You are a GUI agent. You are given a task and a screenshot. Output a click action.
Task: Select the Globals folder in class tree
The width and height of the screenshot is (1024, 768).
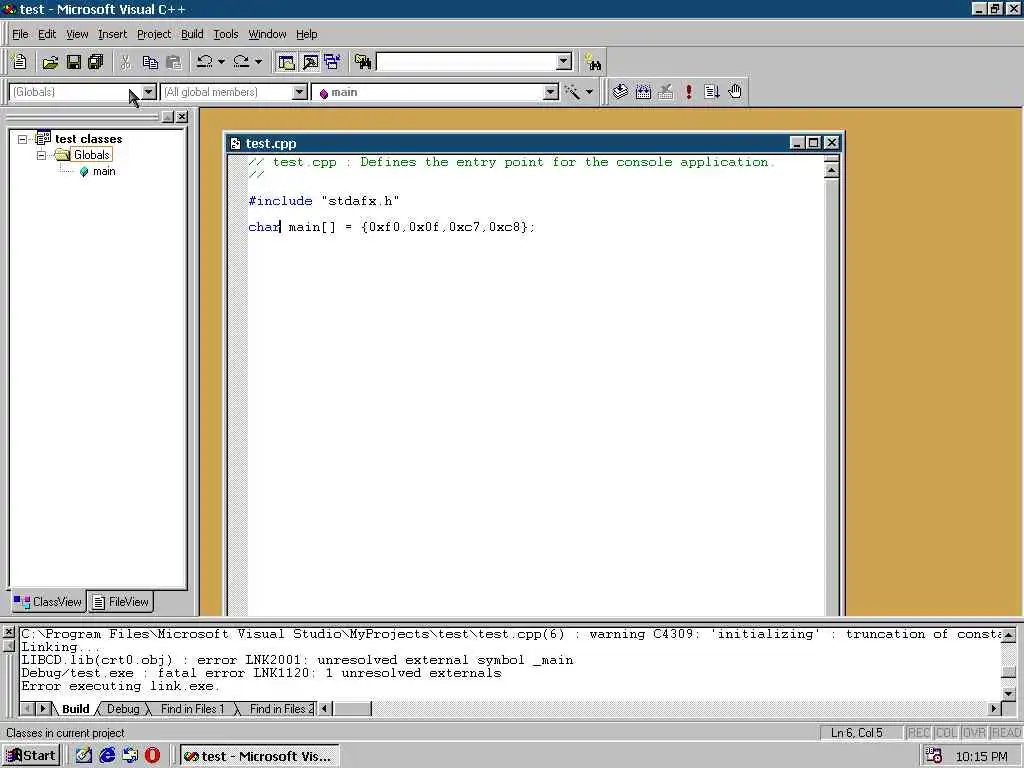(x=91, y=155)
